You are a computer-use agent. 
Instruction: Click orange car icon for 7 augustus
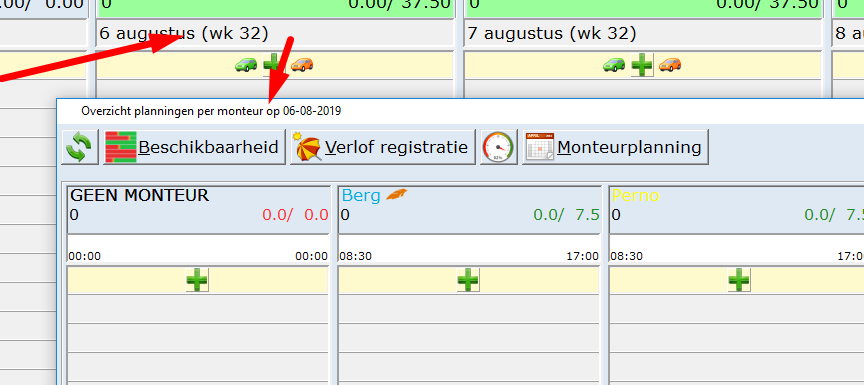click(670, 64)
